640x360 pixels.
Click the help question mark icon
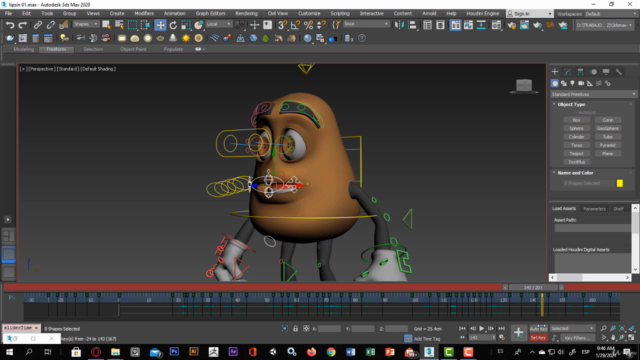click(x=362, y=38)
